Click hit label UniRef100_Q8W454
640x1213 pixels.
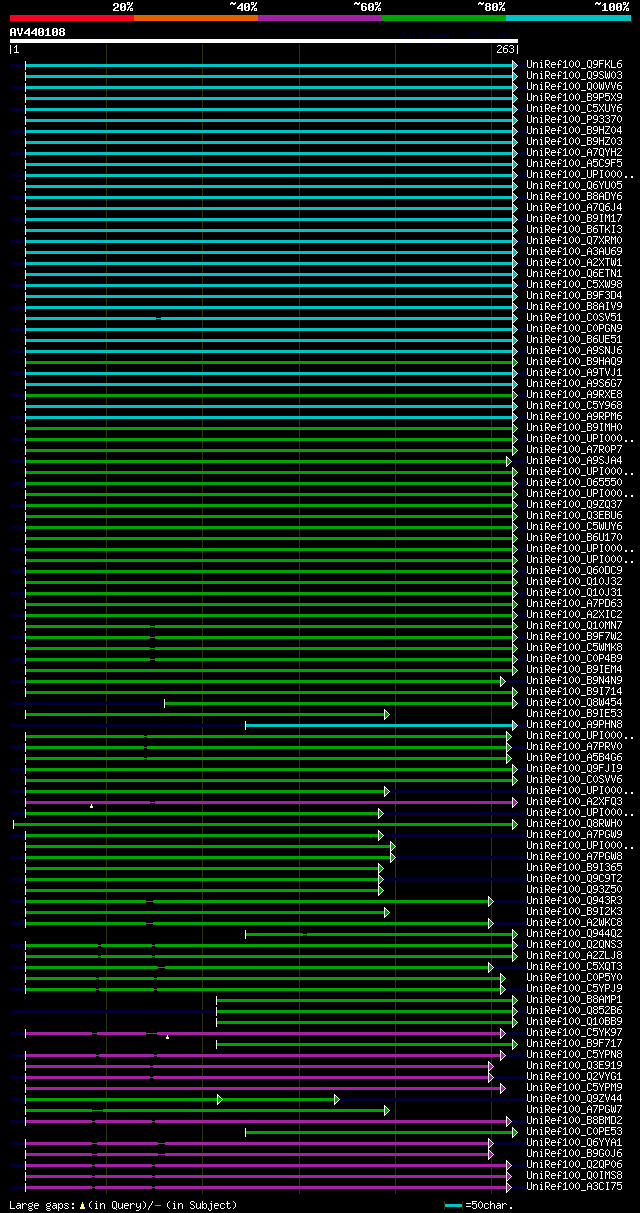(x=575, y=702)
